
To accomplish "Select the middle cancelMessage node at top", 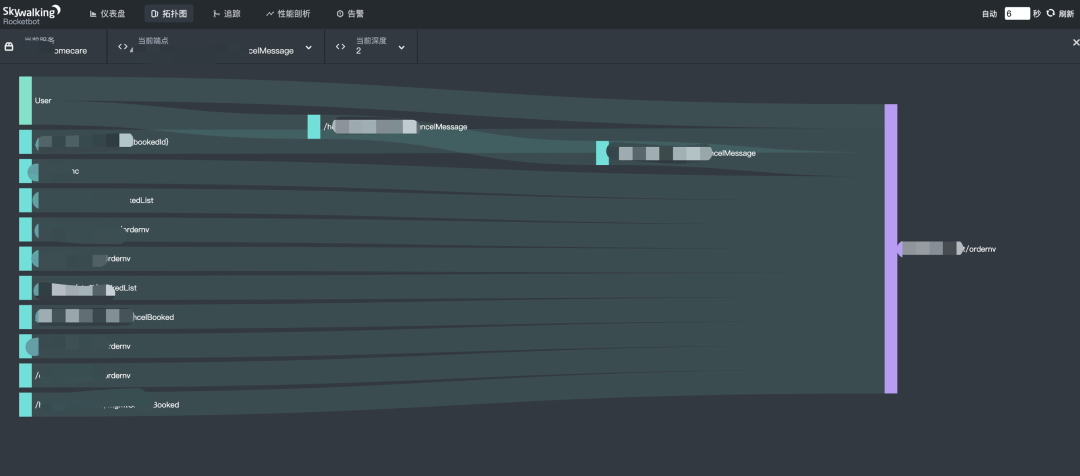I will (314, 127).
